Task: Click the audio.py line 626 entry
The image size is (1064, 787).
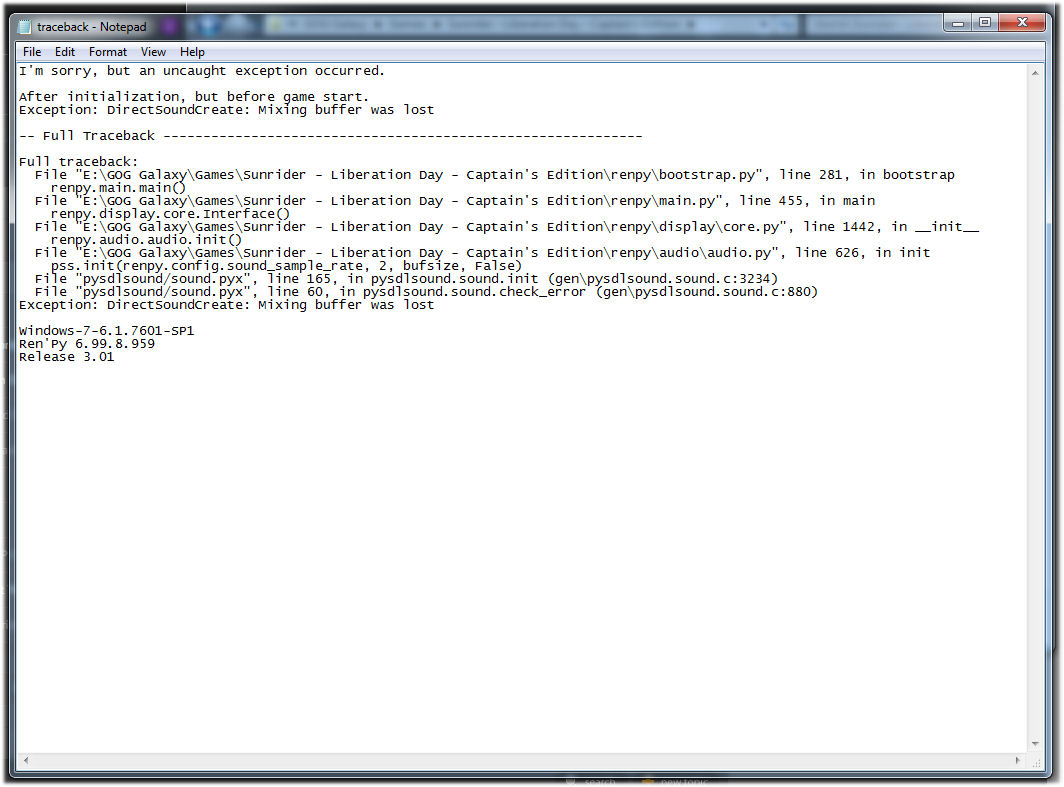Action: (482, 252)
